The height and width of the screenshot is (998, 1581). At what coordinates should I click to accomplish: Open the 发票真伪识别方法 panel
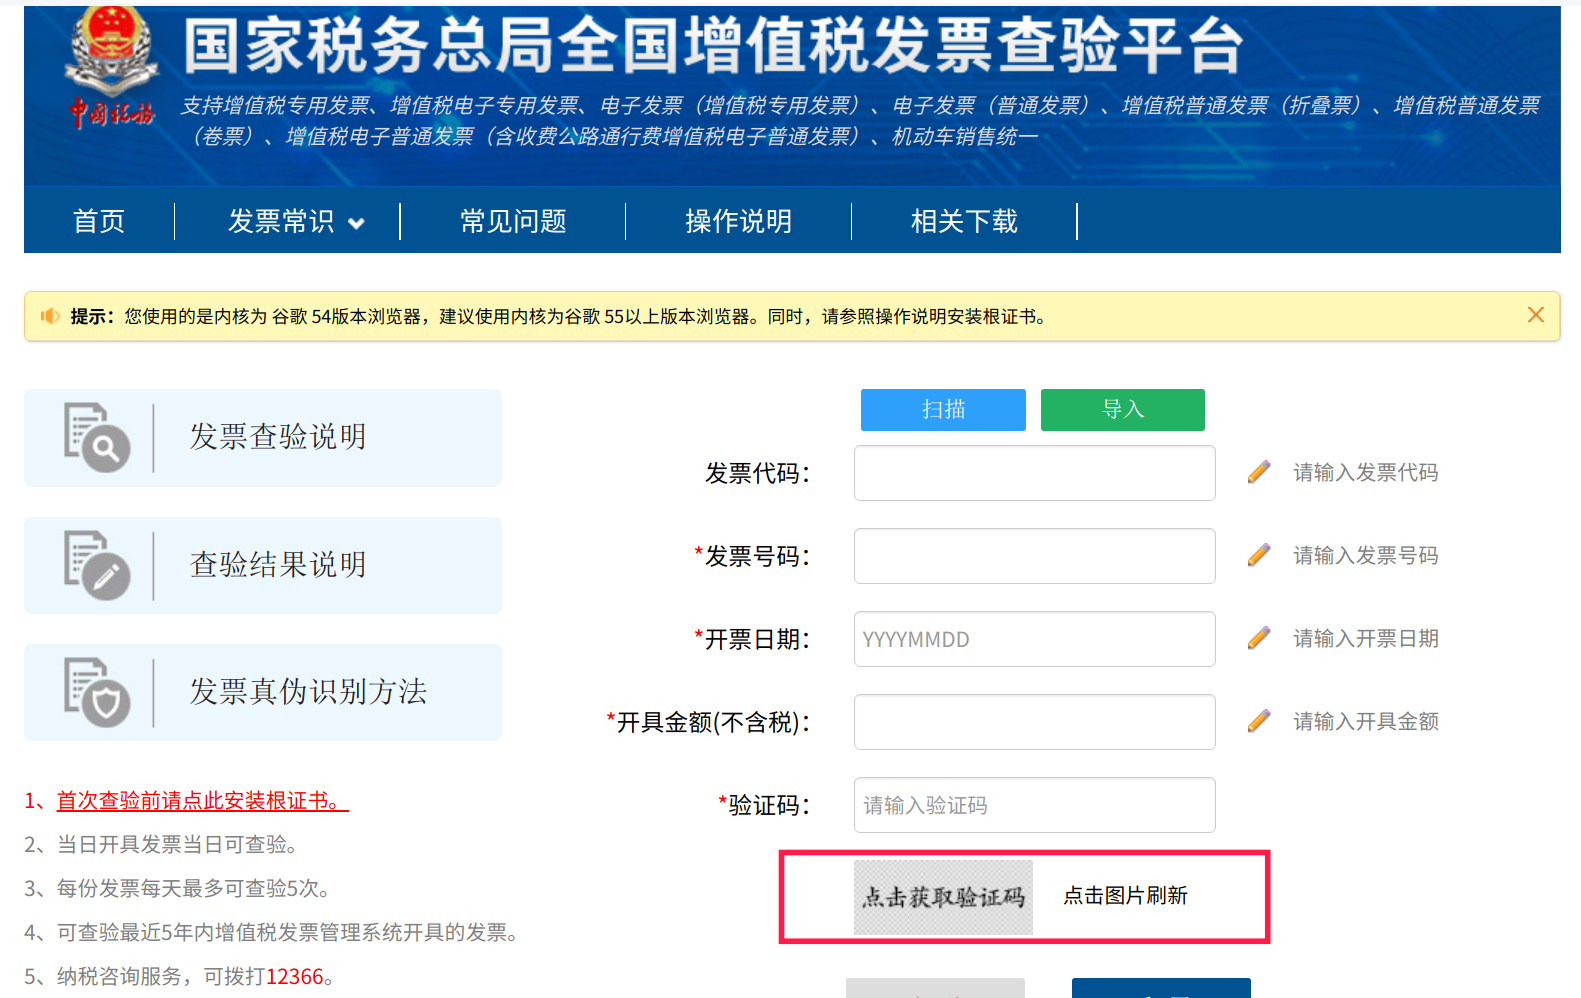[x=263, y=692]
